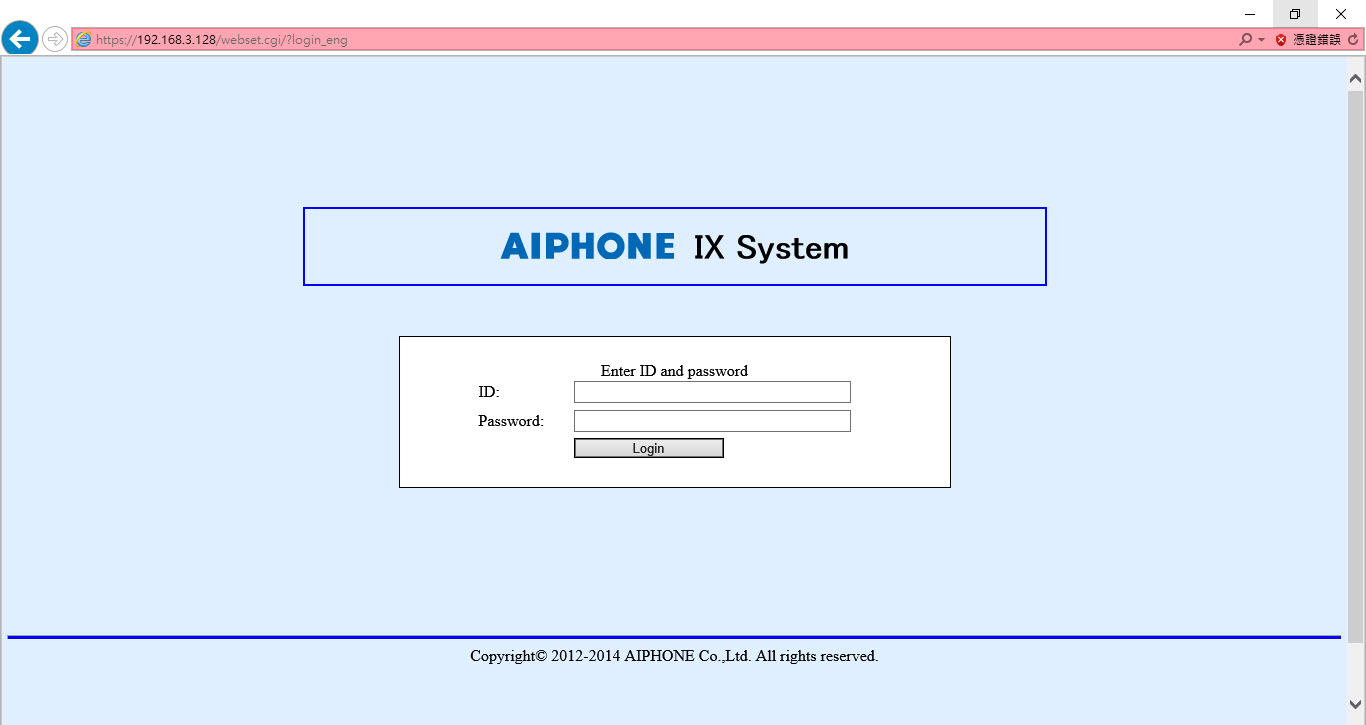1366x725 pixels.
Task: Click the red certificate error icon
Action: (1281, 40)
